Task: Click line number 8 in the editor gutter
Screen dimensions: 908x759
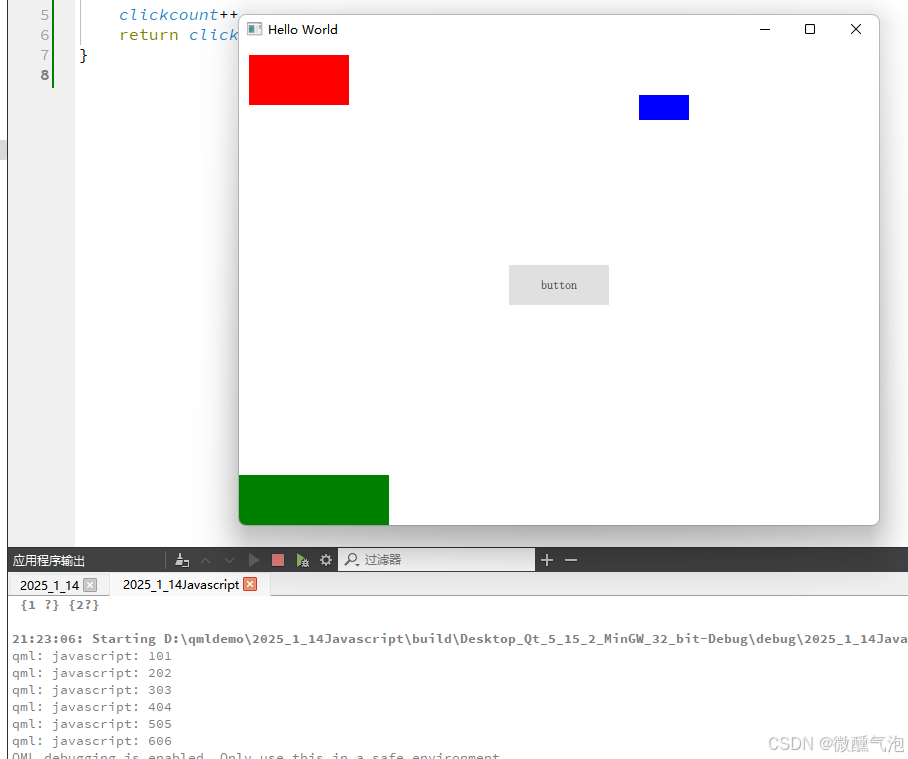Action: click(44, 74)
